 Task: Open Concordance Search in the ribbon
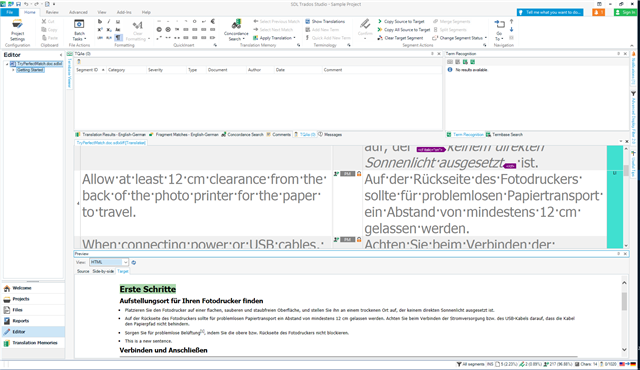236,30
